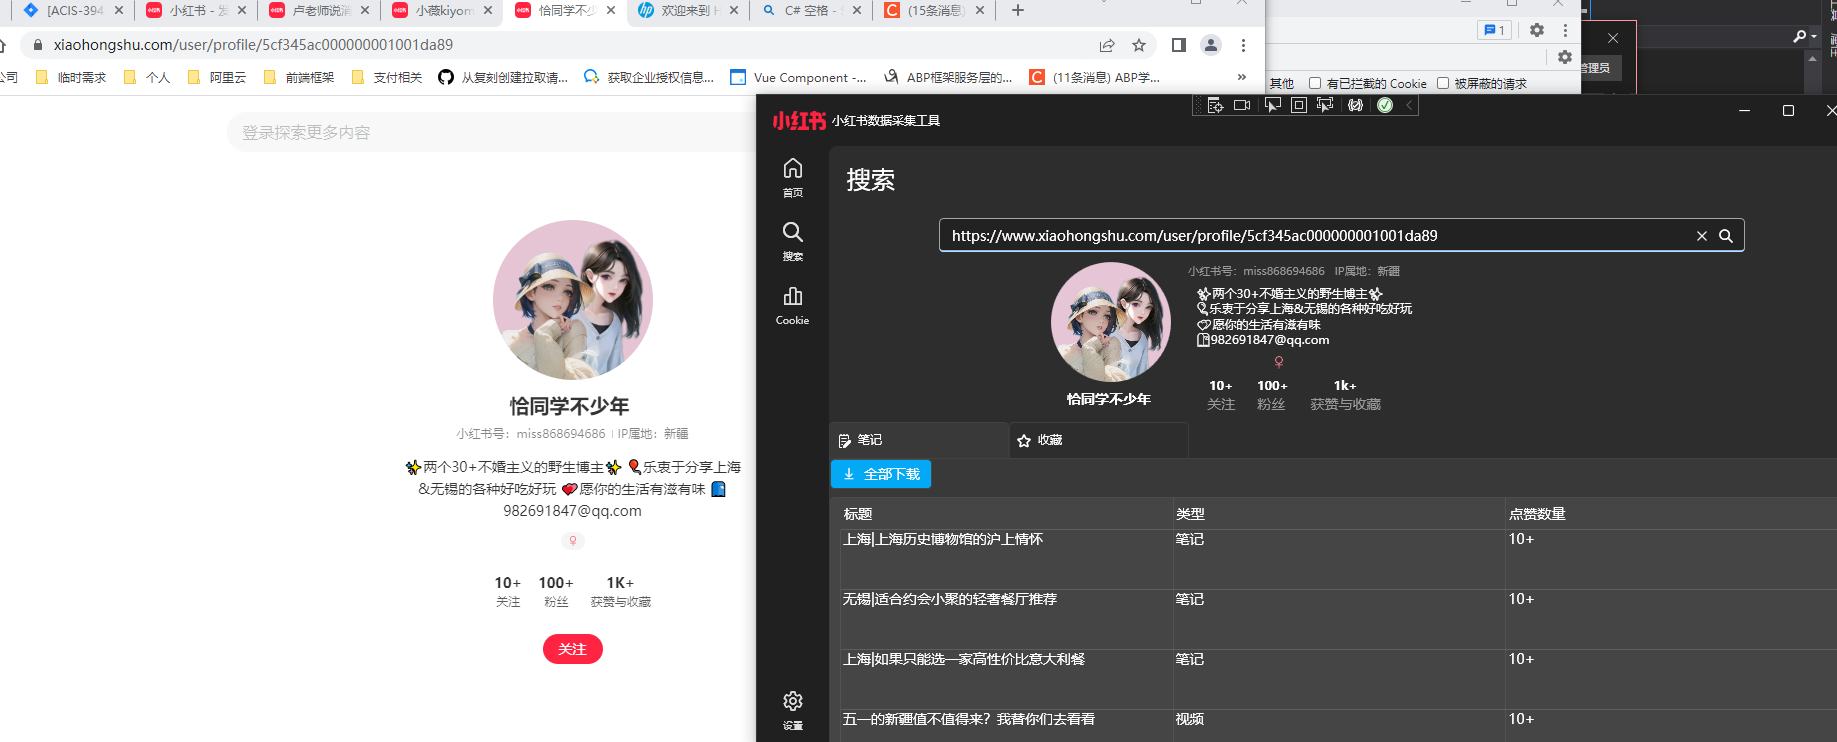Select the 搜索 search icon in sidebar
The width and height of the screenshot is (1837, 742).
[x=793, y=241]
